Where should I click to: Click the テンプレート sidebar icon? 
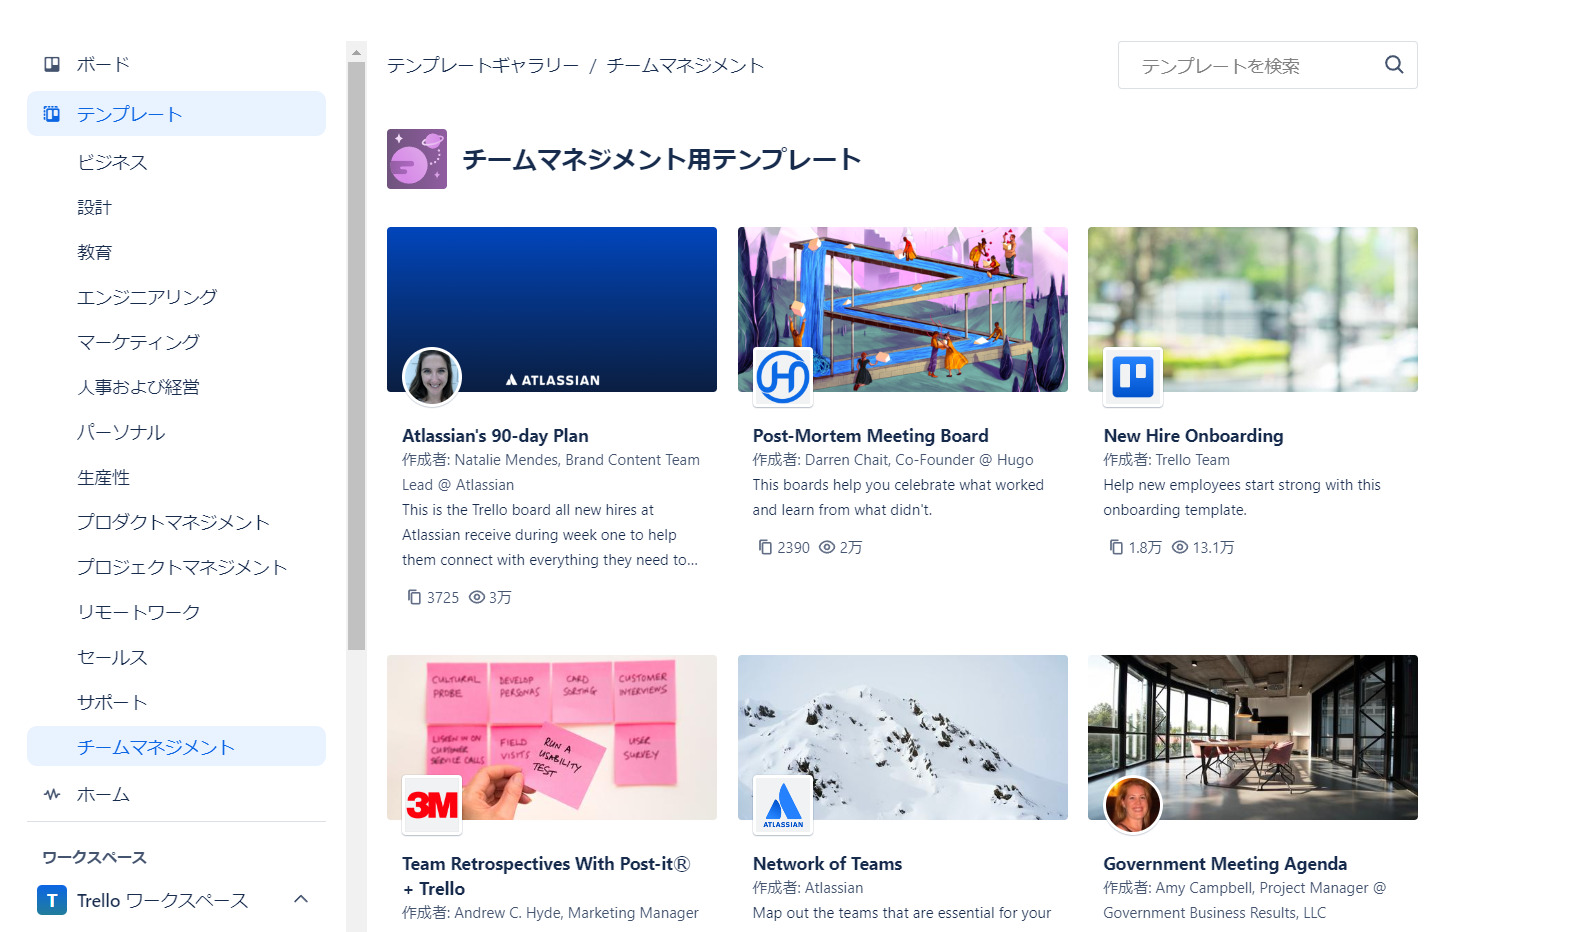[x=52, y=114]
